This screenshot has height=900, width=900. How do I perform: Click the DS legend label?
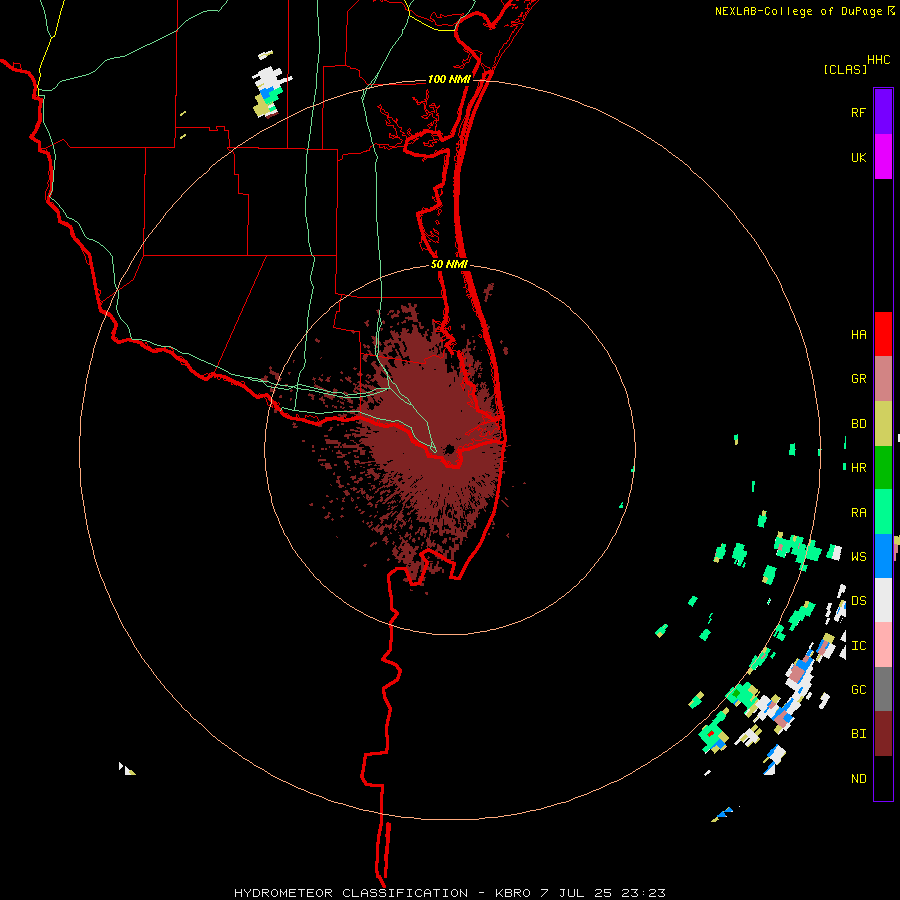858,600
